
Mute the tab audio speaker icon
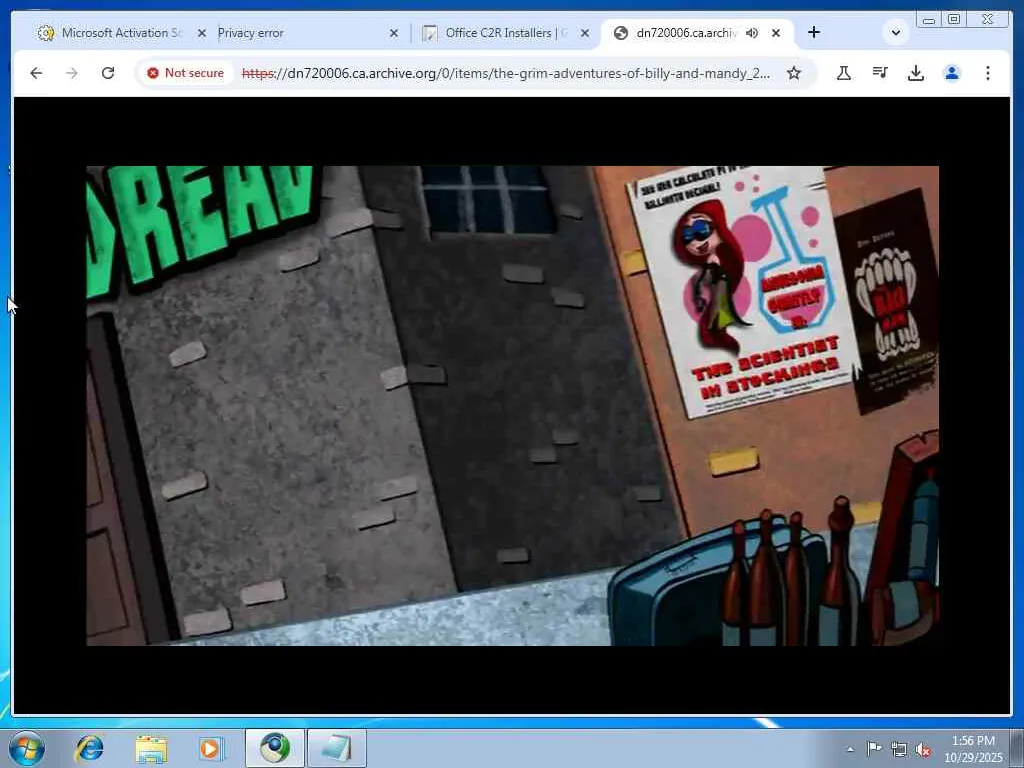click(x=752, y=33)
